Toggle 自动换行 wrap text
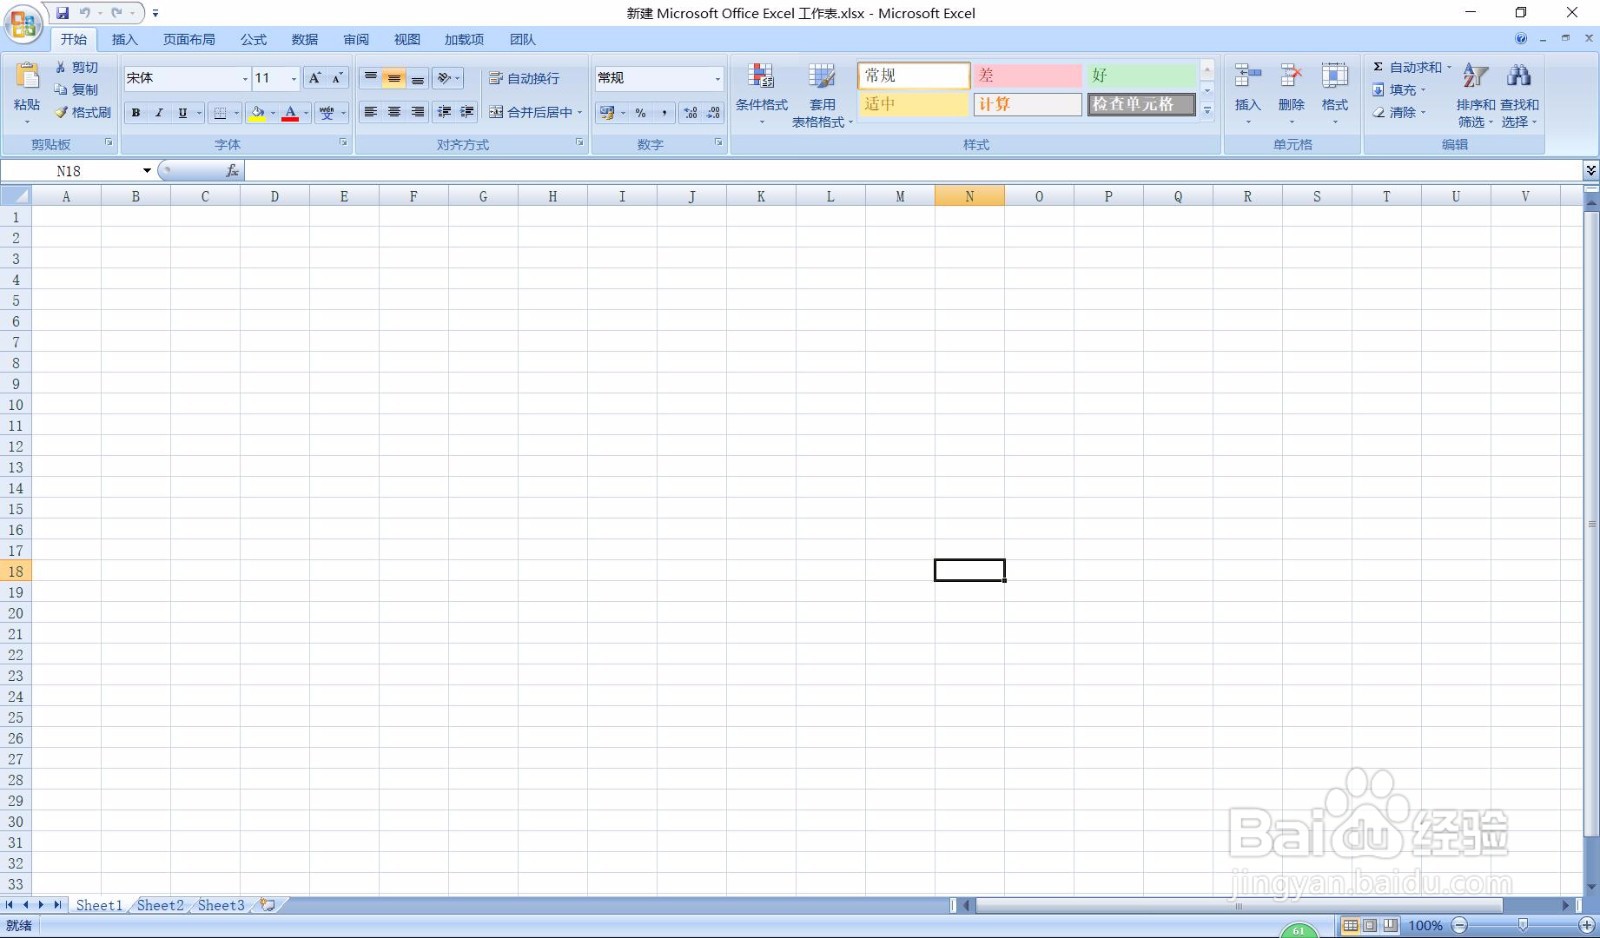The image size is (1600, 938). (524, 78)
